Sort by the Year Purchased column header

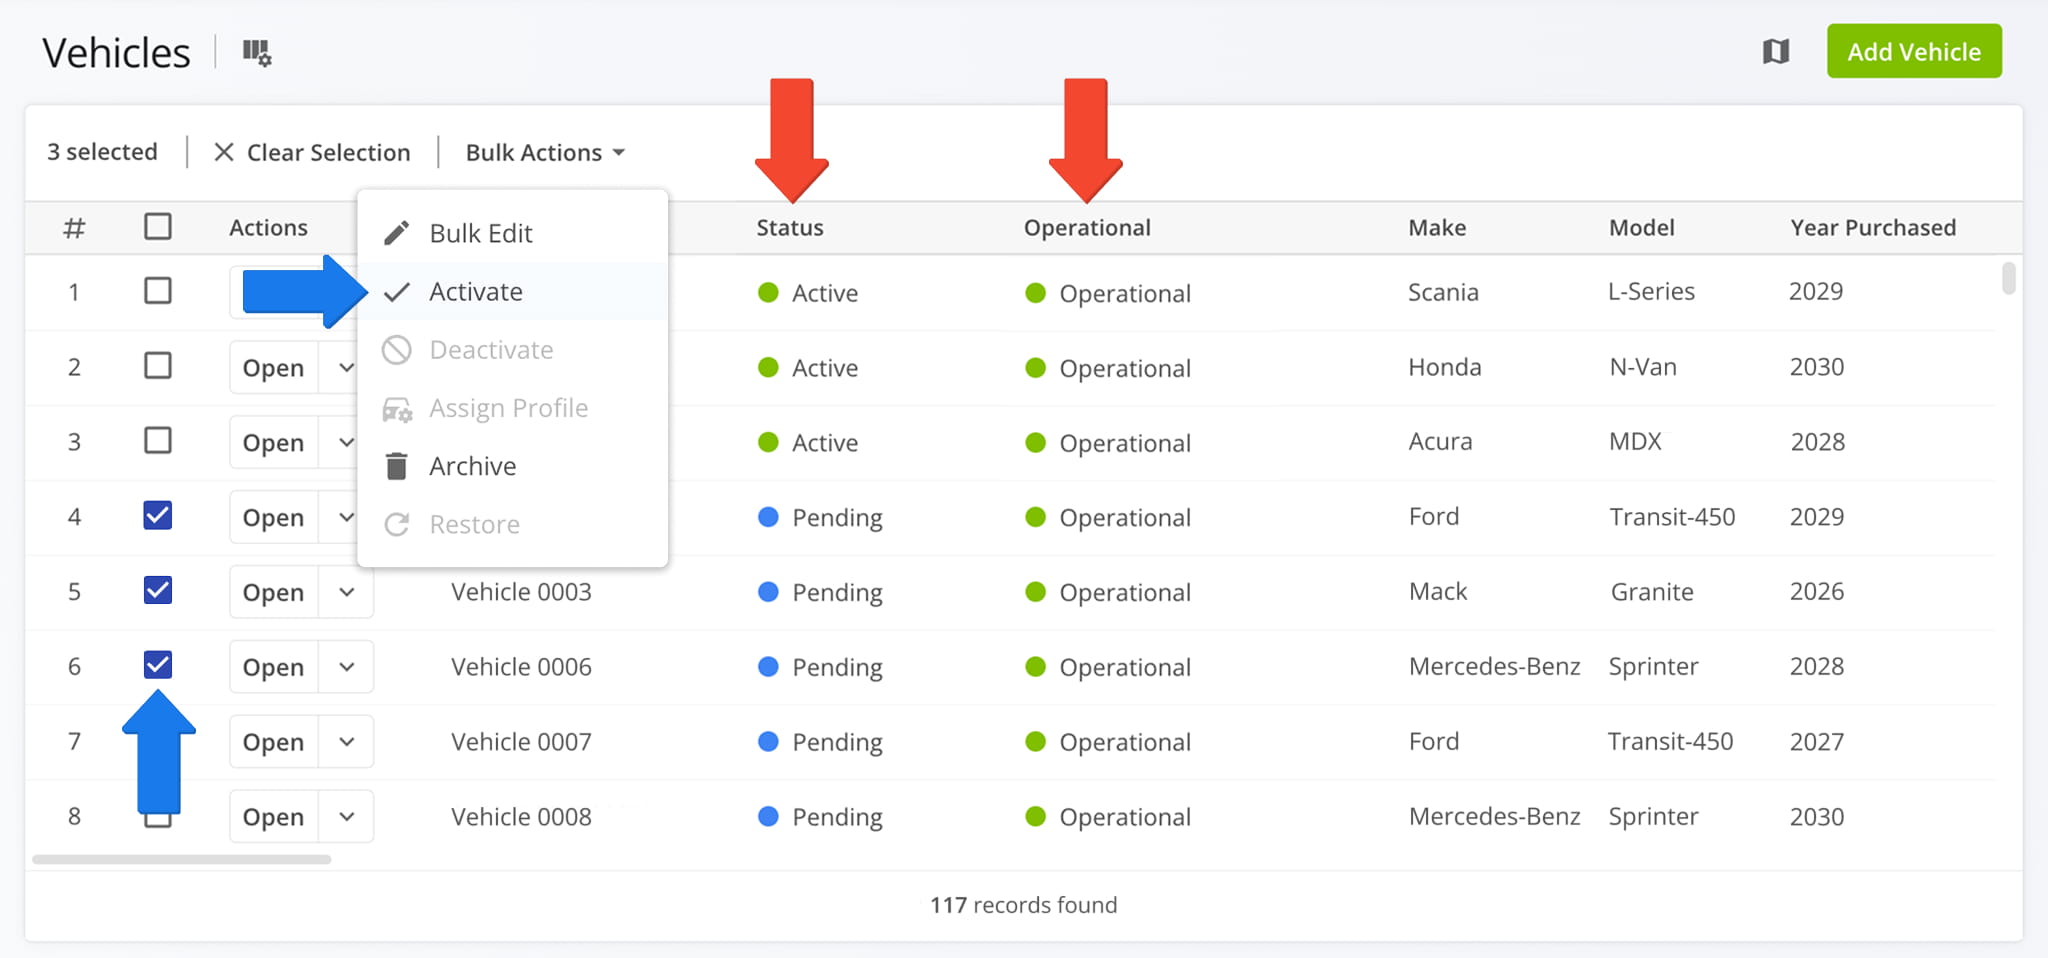(x=1873, y=227)
